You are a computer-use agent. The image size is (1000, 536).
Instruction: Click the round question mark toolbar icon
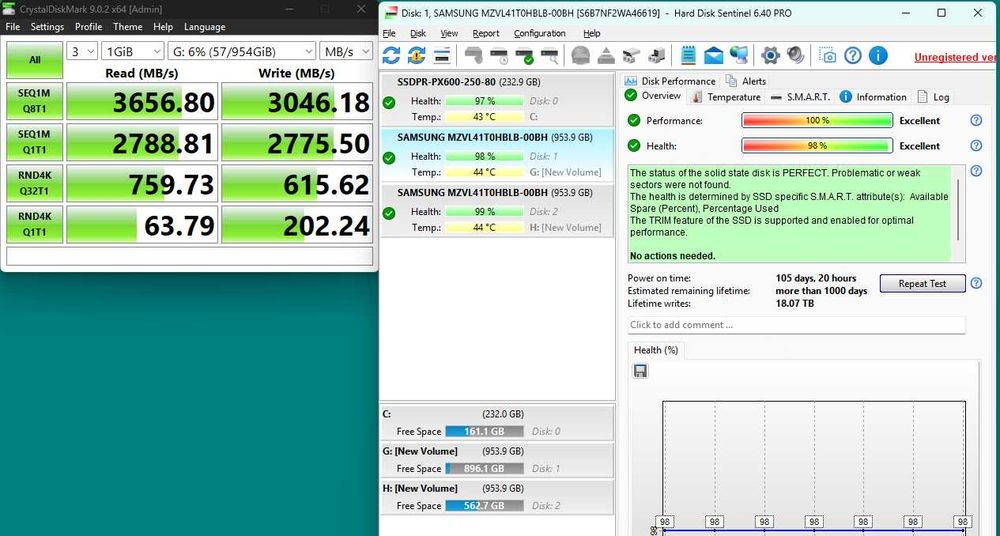point(853,56)
